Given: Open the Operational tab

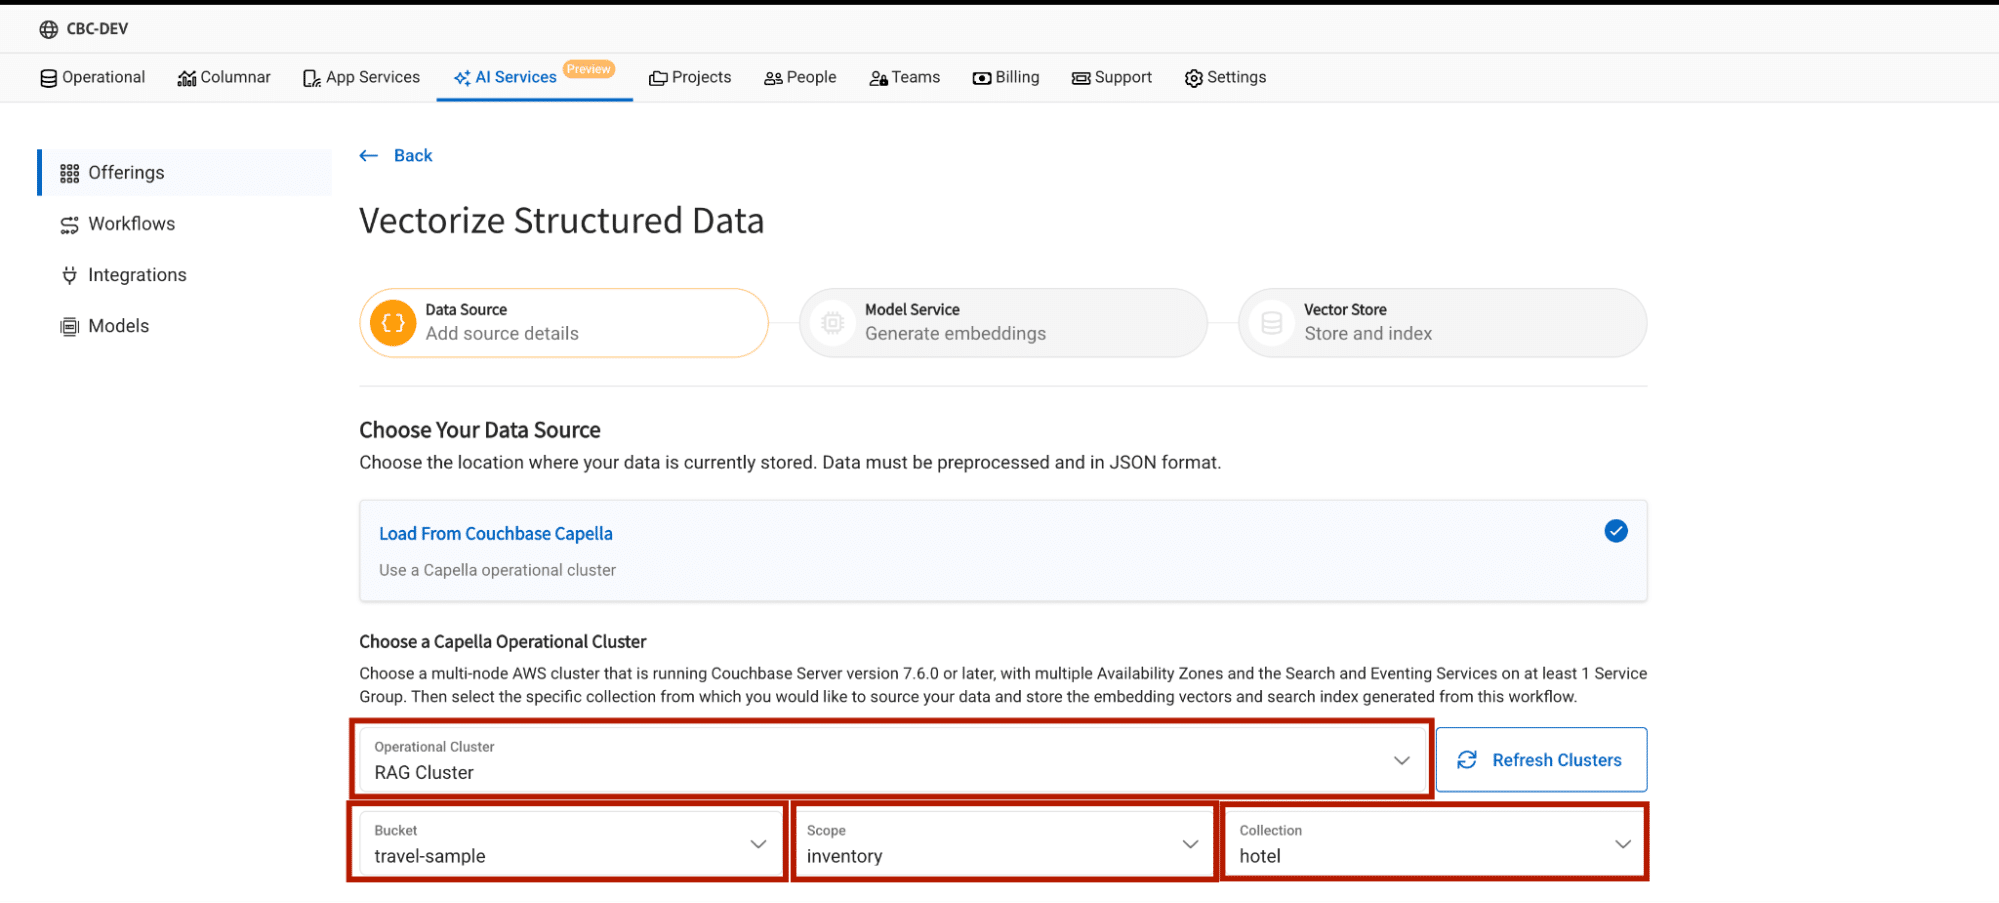Looking at the screenshot, I should [x=93, y=78].
